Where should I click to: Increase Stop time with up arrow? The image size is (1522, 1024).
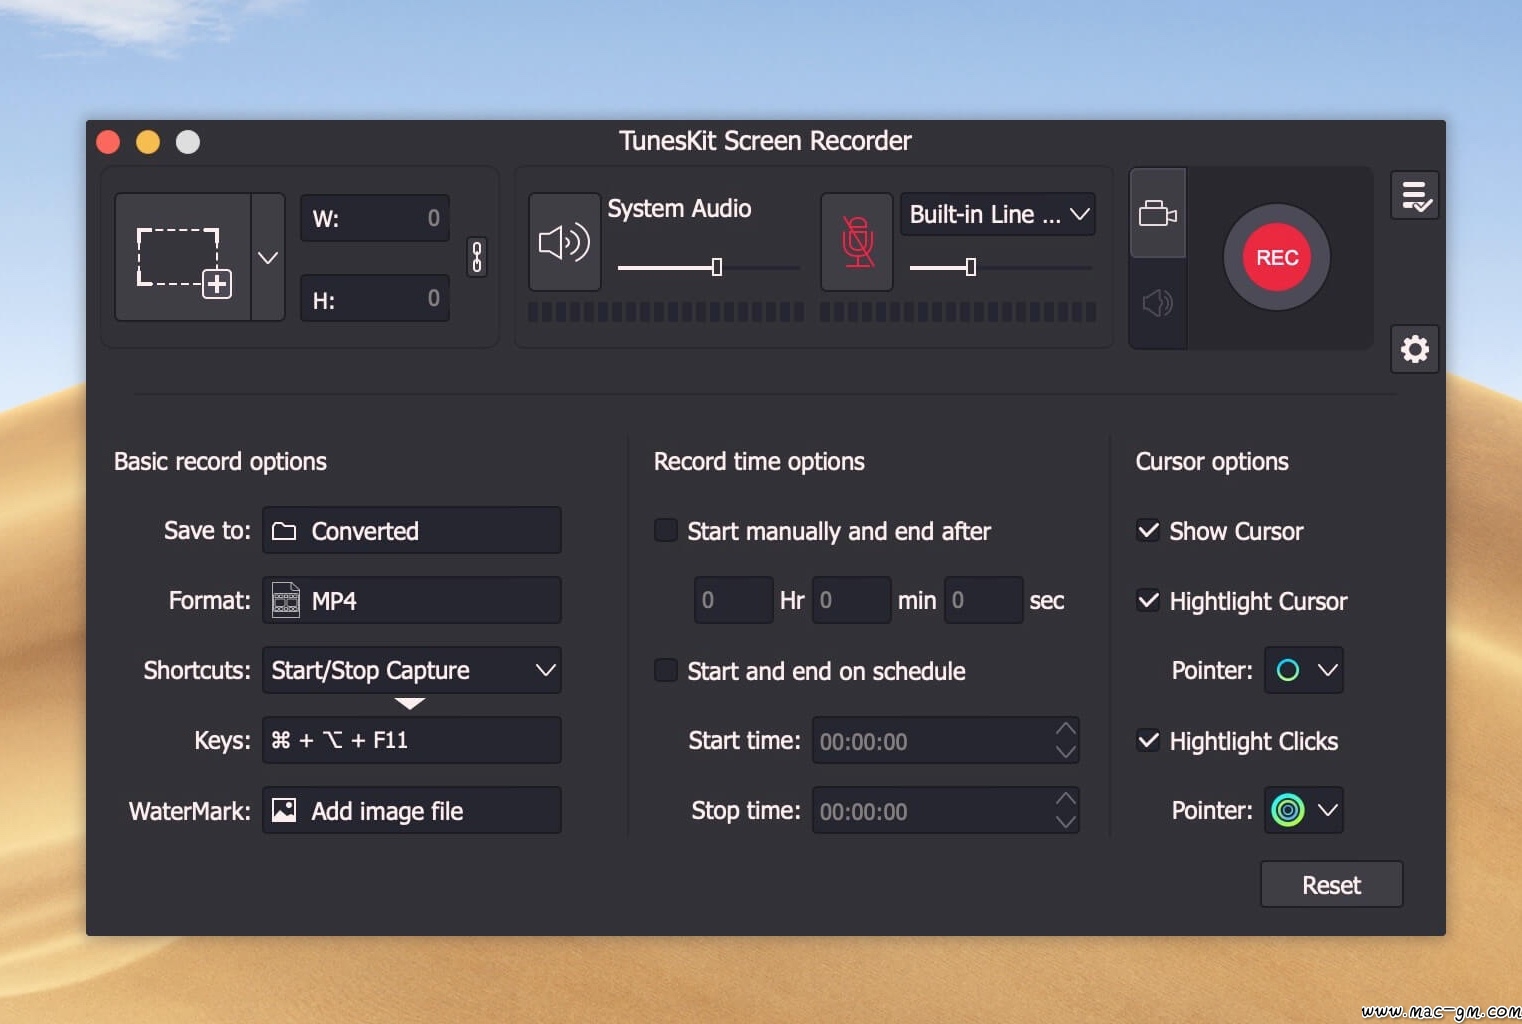coord(1066,798)
